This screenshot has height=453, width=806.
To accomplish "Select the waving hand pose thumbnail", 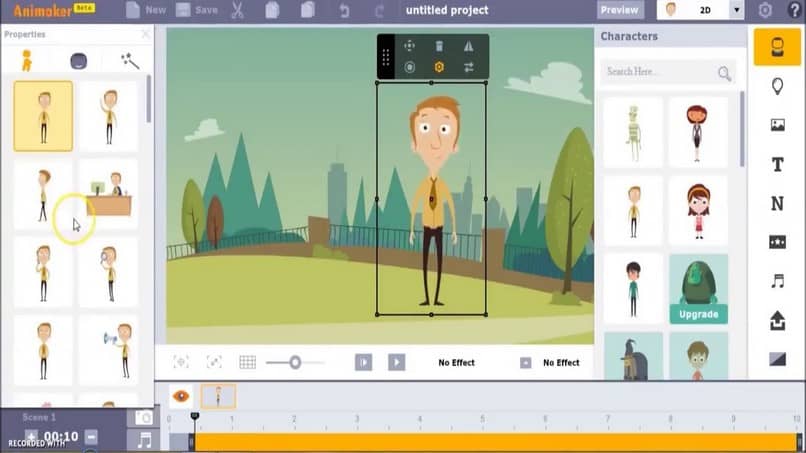I will (x=108, y=116).
